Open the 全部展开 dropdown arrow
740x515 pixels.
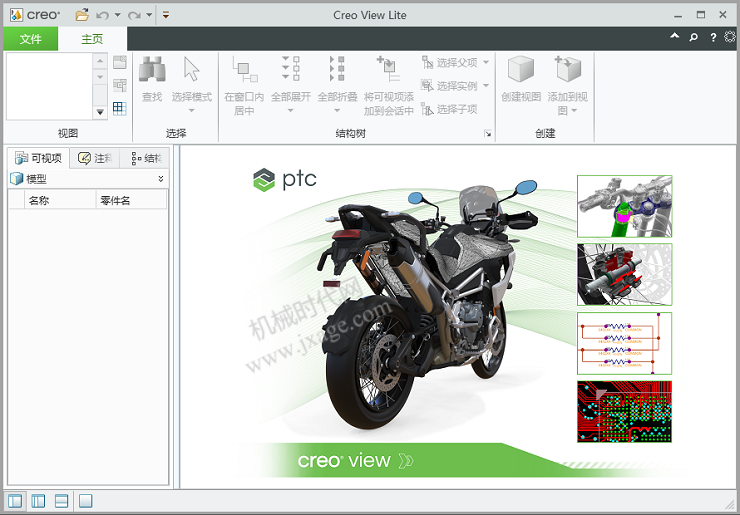pos(291,110)
